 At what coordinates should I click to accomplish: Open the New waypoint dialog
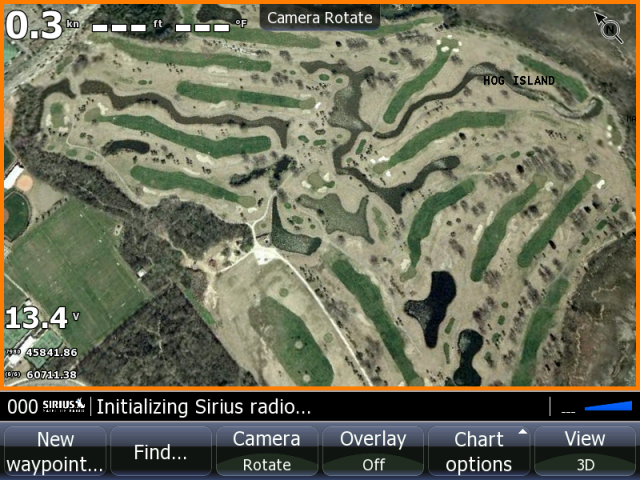(x=55, y=451)
